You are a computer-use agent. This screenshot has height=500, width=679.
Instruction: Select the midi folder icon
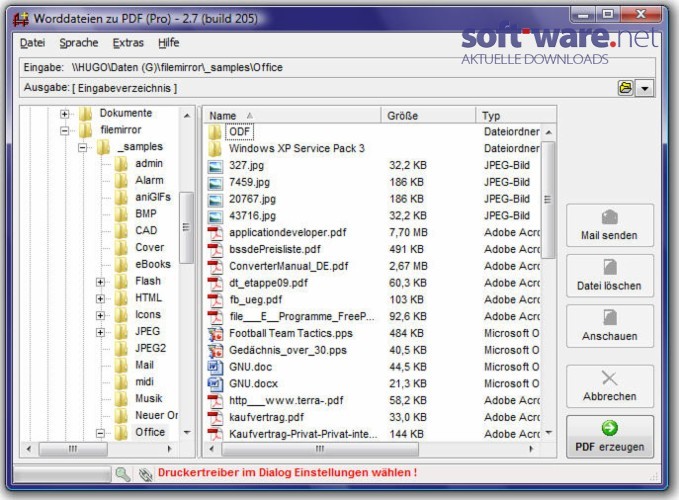point(121,382)
